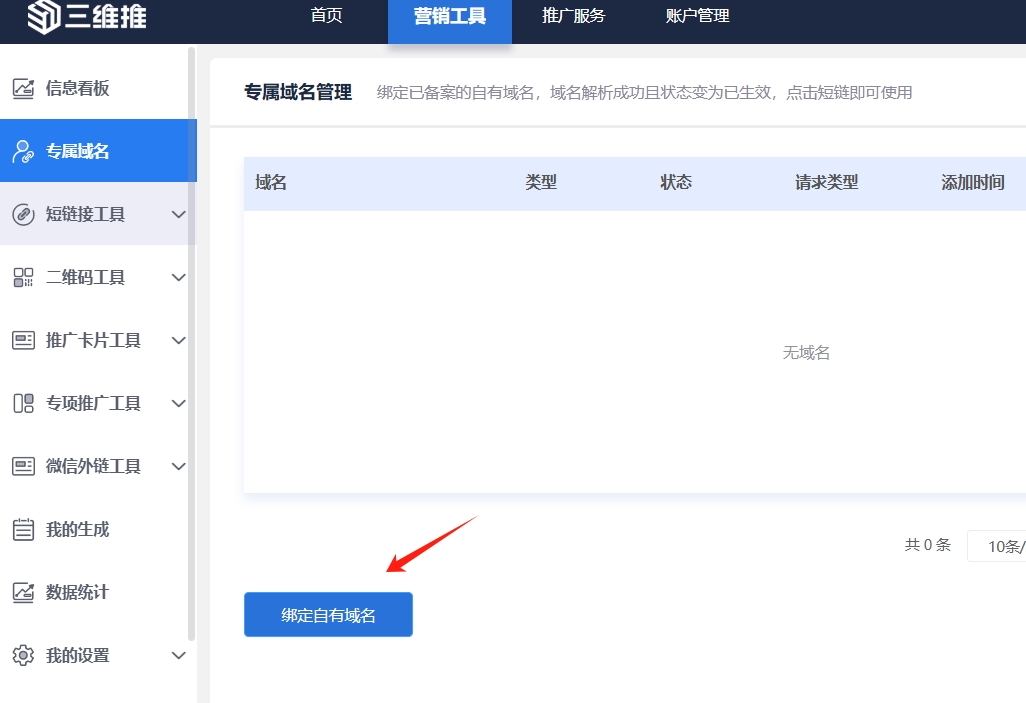
Task: Click the 专属域名 user-link icon
Action: coord(23,151)
